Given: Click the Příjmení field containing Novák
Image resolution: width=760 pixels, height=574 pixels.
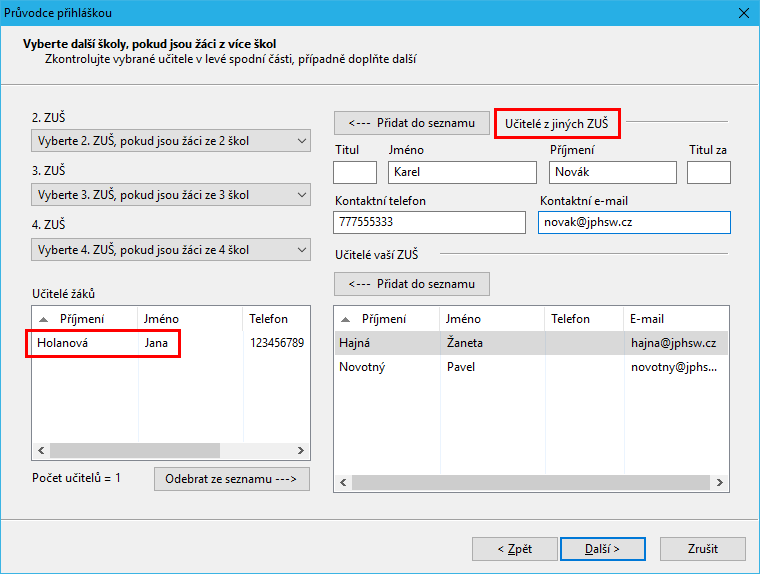Looking at the screenshot, I should click(x=612, y=172).
